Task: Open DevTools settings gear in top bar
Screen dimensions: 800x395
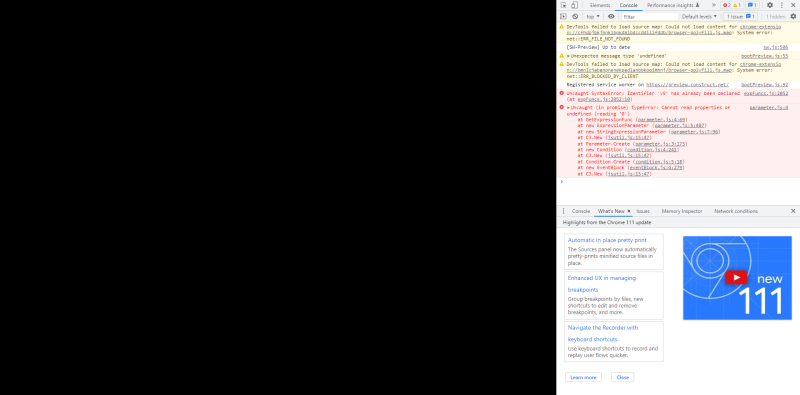Action: point(770,5)
